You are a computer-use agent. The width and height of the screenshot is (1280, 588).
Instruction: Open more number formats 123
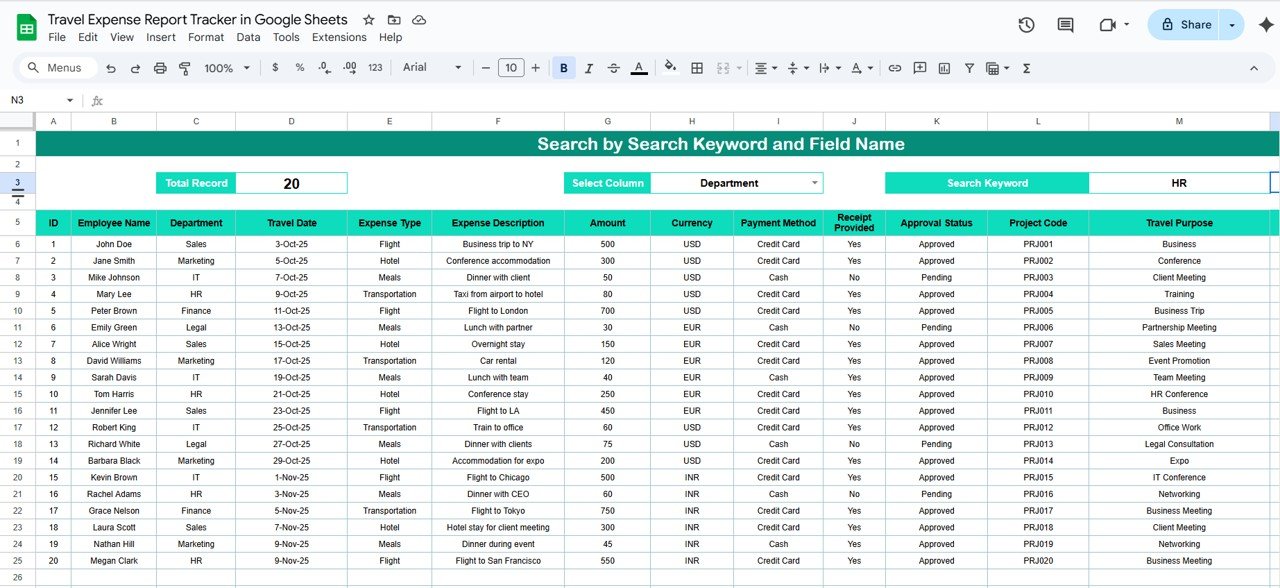[375, 68]
